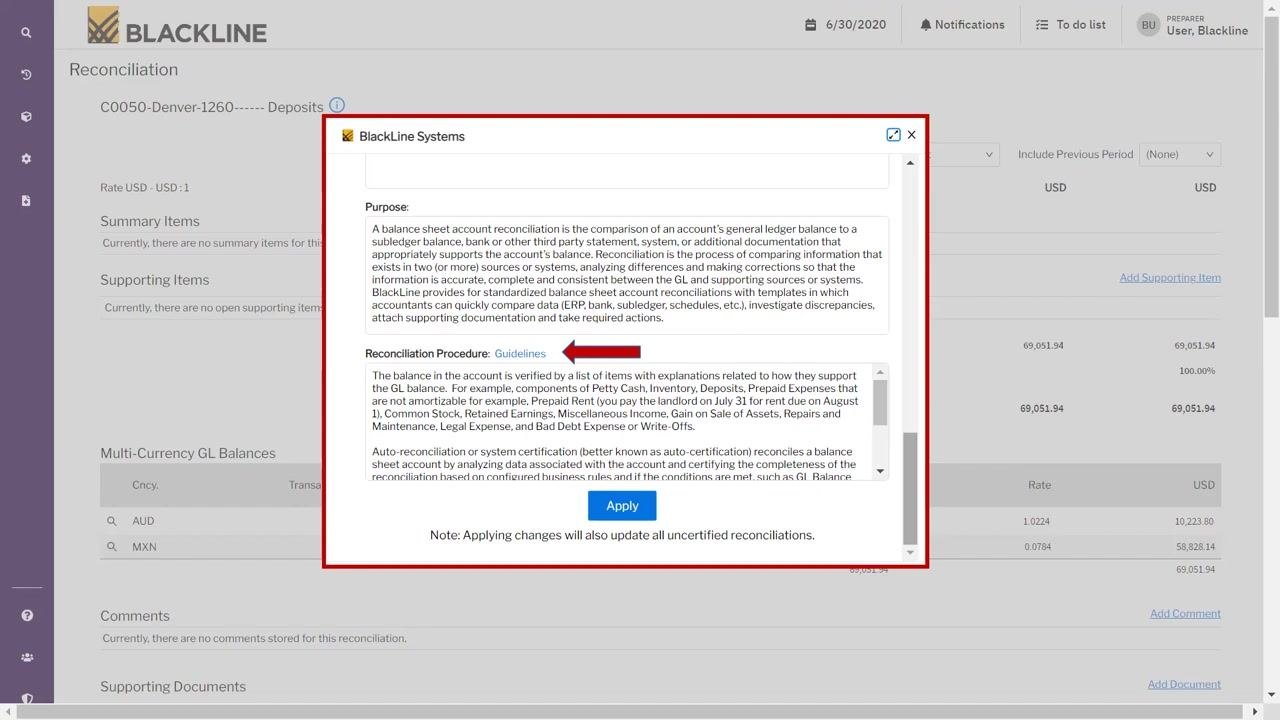Screen dimensions: 1280x720
Task: Open Notifications
Action: (x=962, y=25)
